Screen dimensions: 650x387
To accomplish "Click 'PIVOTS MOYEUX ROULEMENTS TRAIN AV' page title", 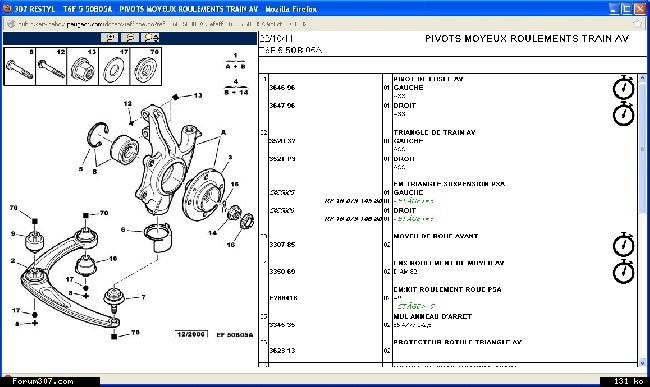I will click(527, 39).
